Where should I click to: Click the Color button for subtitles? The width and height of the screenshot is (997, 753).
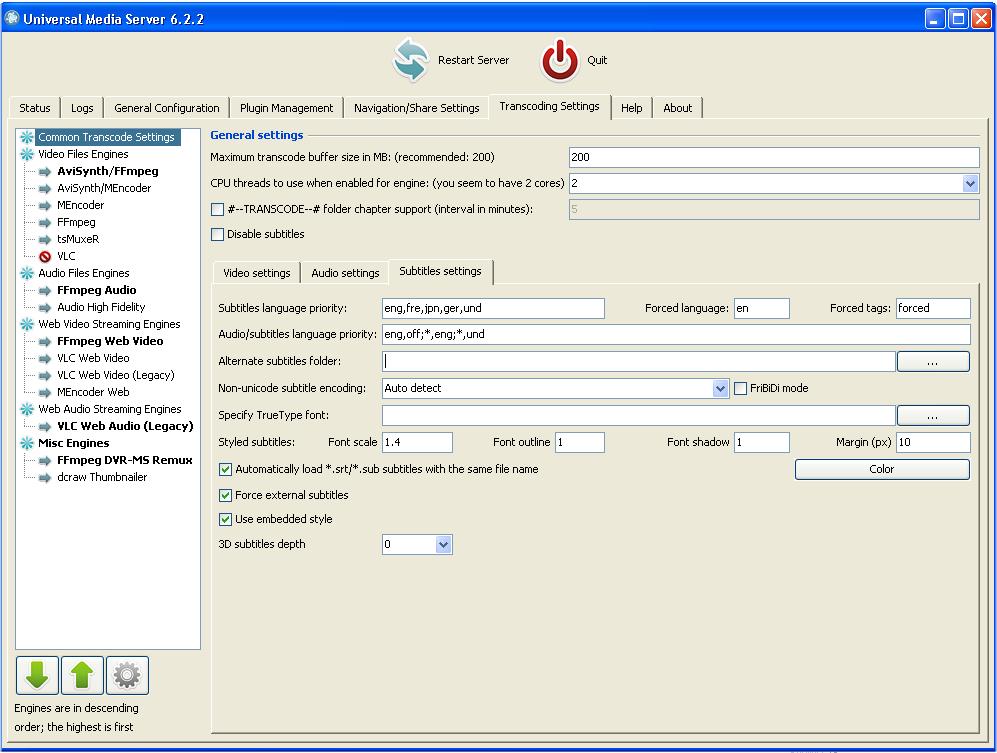pyautogui.click(x=882, y=469)
